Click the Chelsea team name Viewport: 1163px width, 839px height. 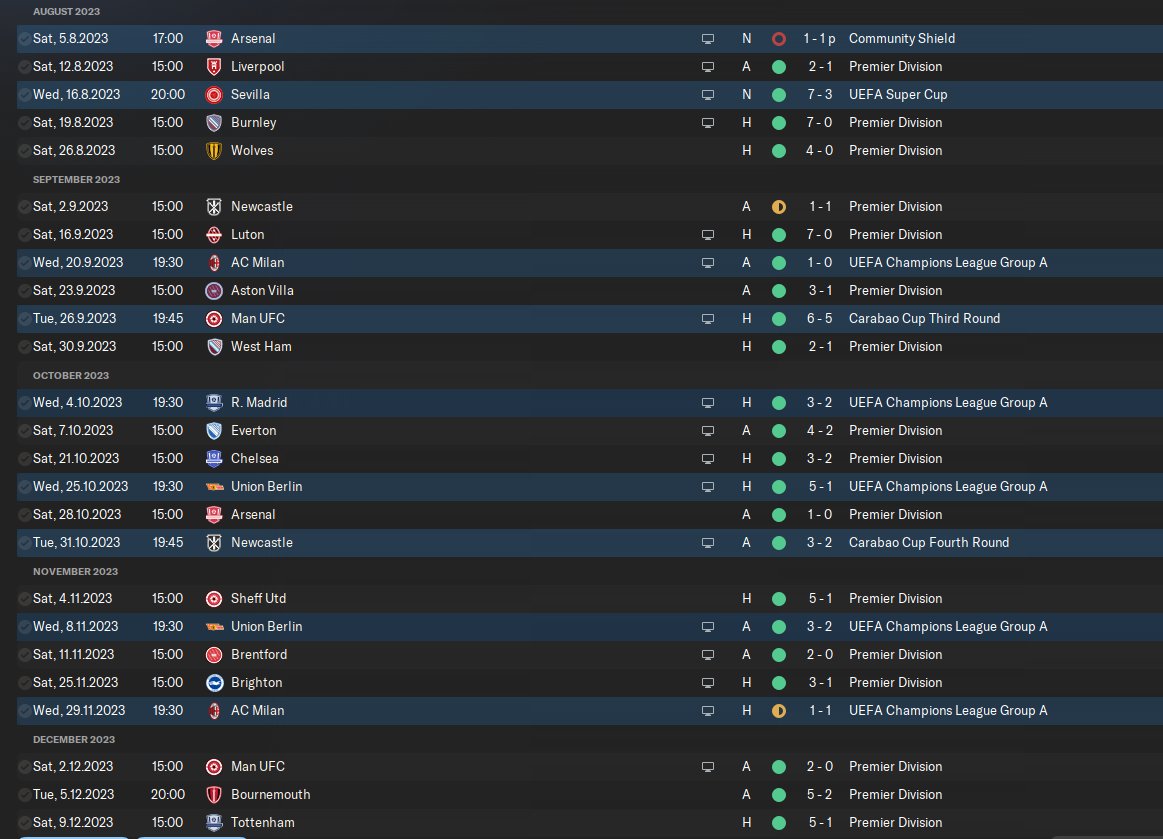coord(255,459)
